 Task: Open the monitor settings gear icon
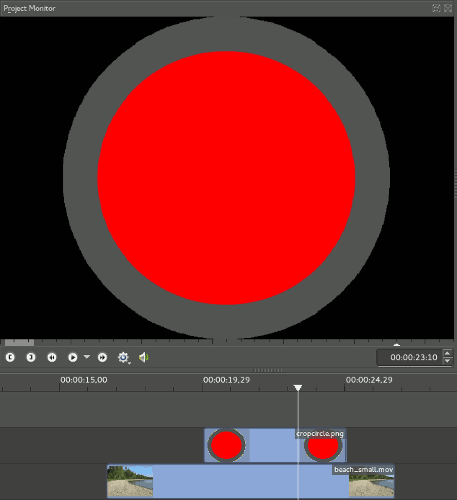123,357
